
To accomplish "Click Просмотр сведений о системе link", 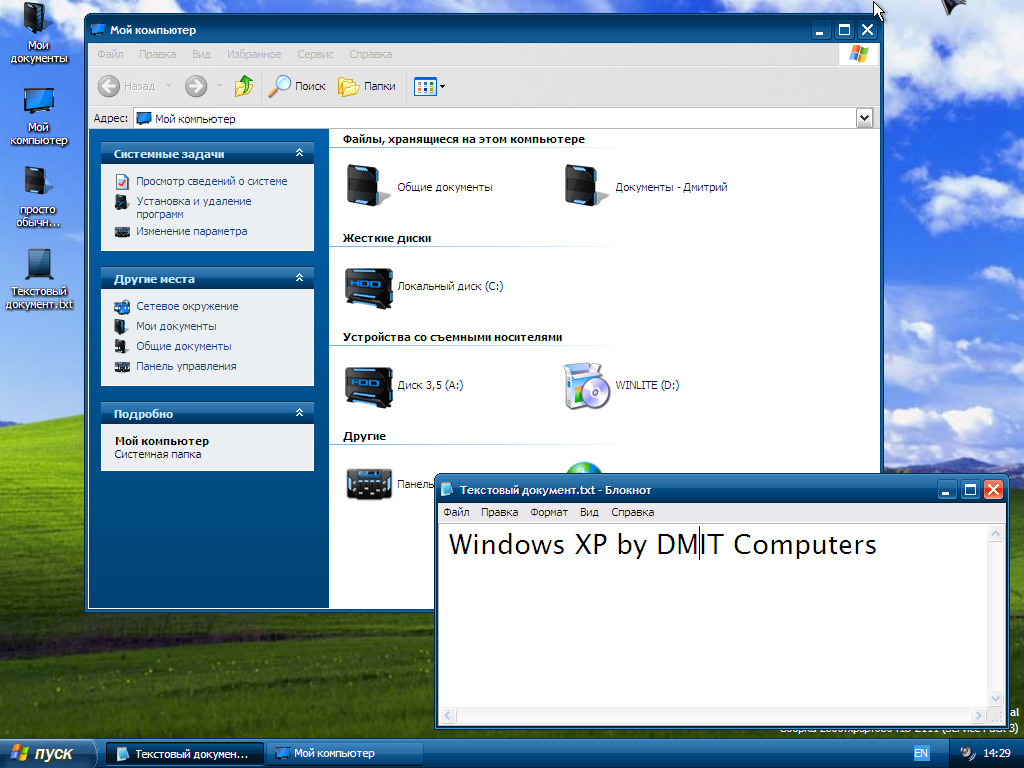I will click(x=211, y=181).
